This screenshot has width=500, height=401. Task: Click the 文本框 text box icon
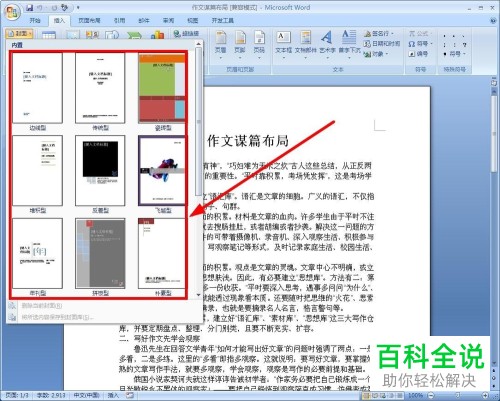[x=284, y=37]
